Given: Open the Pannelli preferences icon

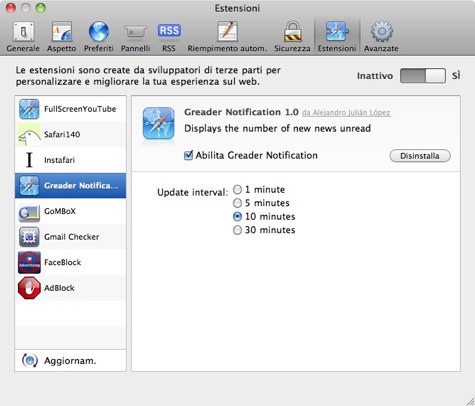Looking at the screenshot, I should click(x=135, y=32).
